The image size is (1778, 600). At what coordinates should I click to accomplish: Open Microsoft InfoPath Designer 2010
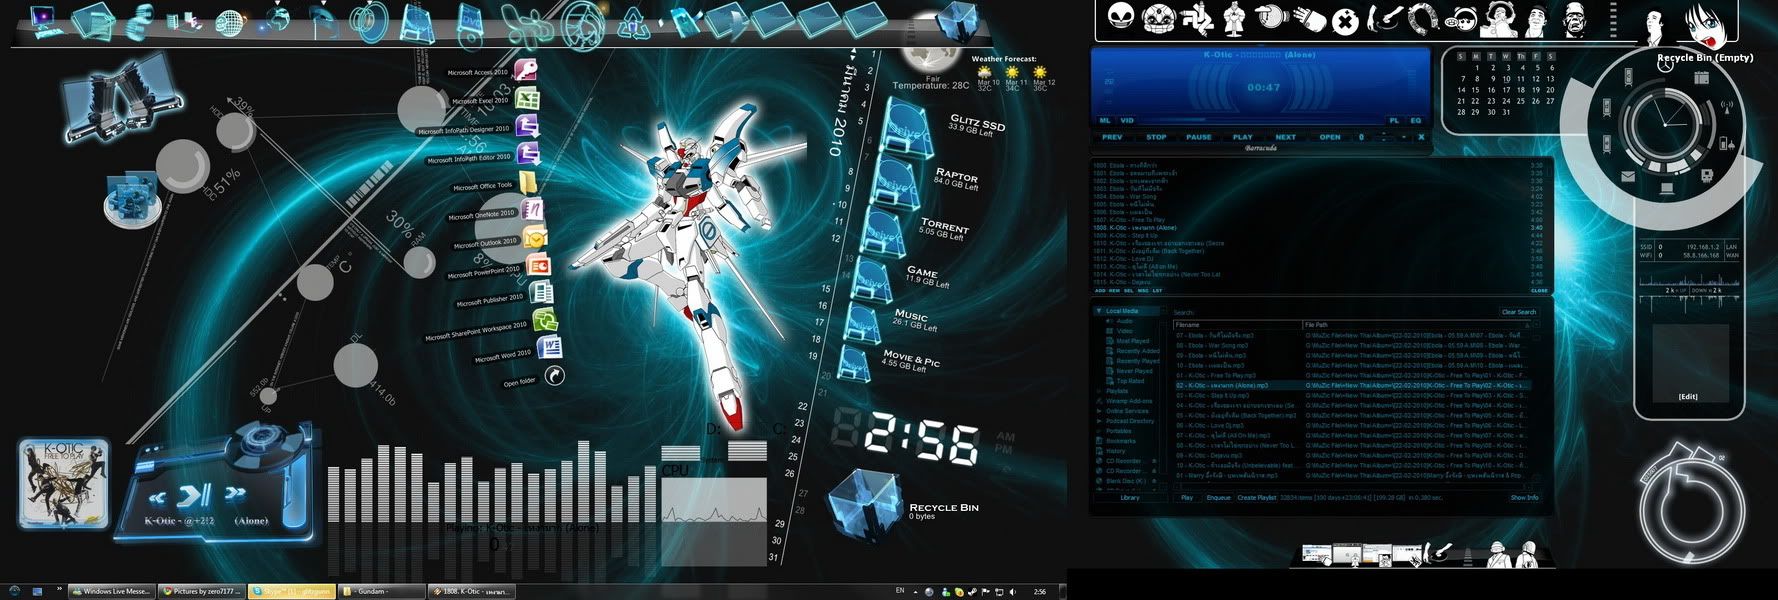click(x=527, y=126)
